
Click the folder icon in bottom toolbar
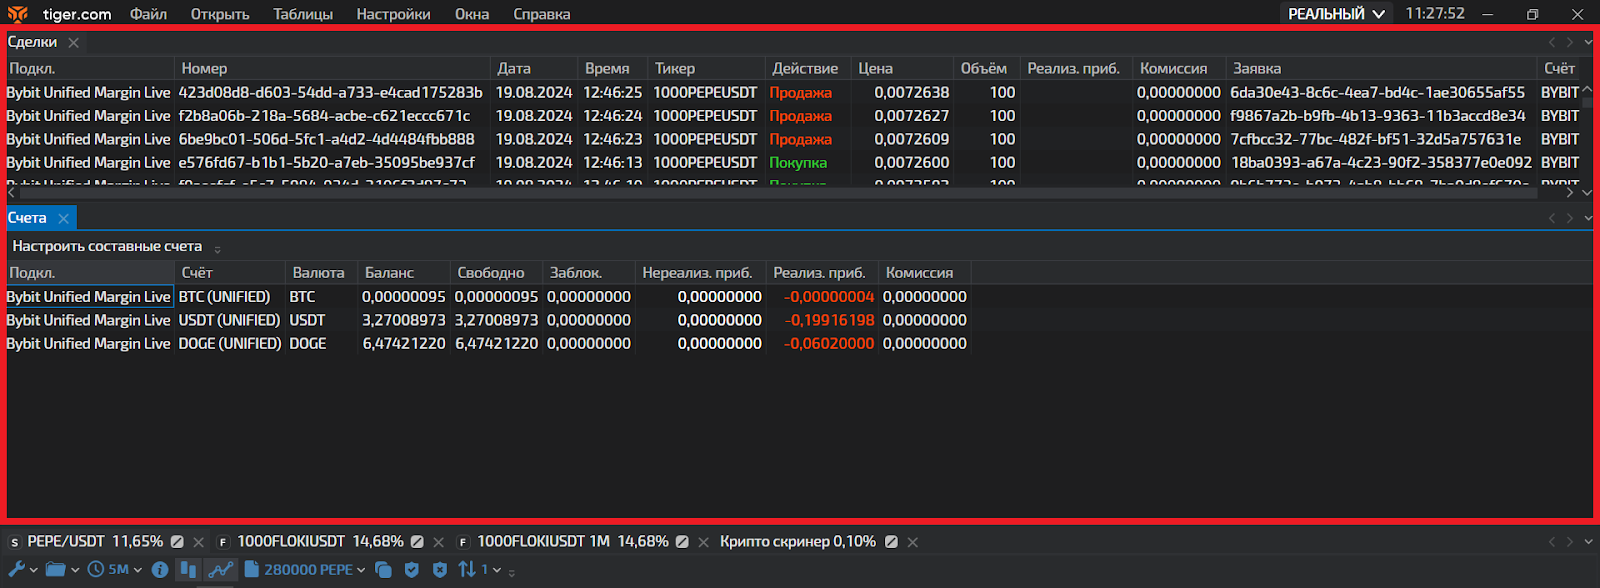click(56, 569)
